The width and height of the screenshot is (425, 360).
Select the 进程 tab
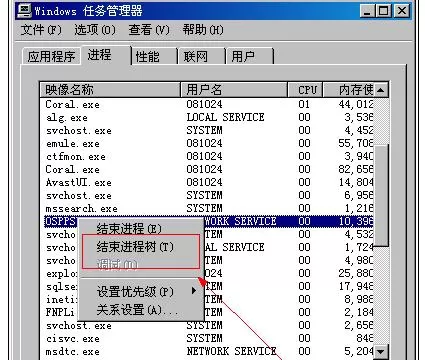pyautogui.click(x=106, y=55)
